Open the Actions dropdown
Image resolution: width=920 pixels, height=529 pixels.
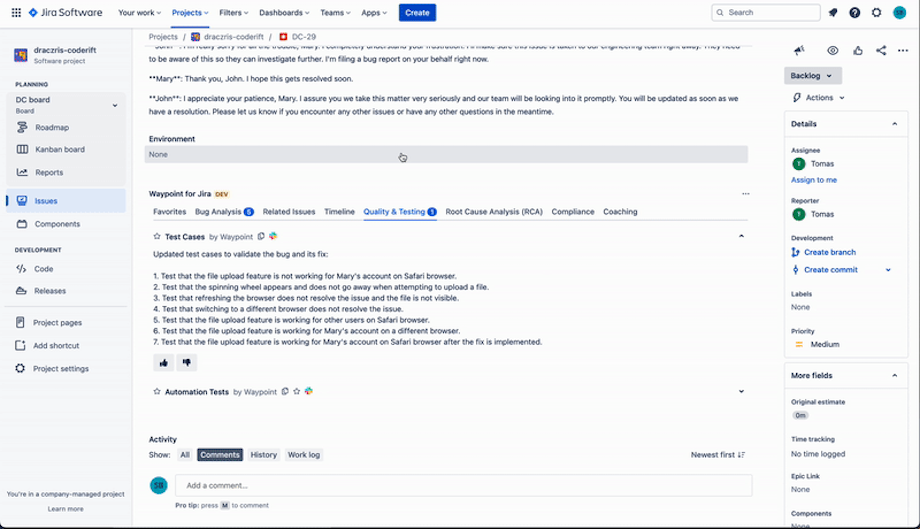[x=819, y=97]
